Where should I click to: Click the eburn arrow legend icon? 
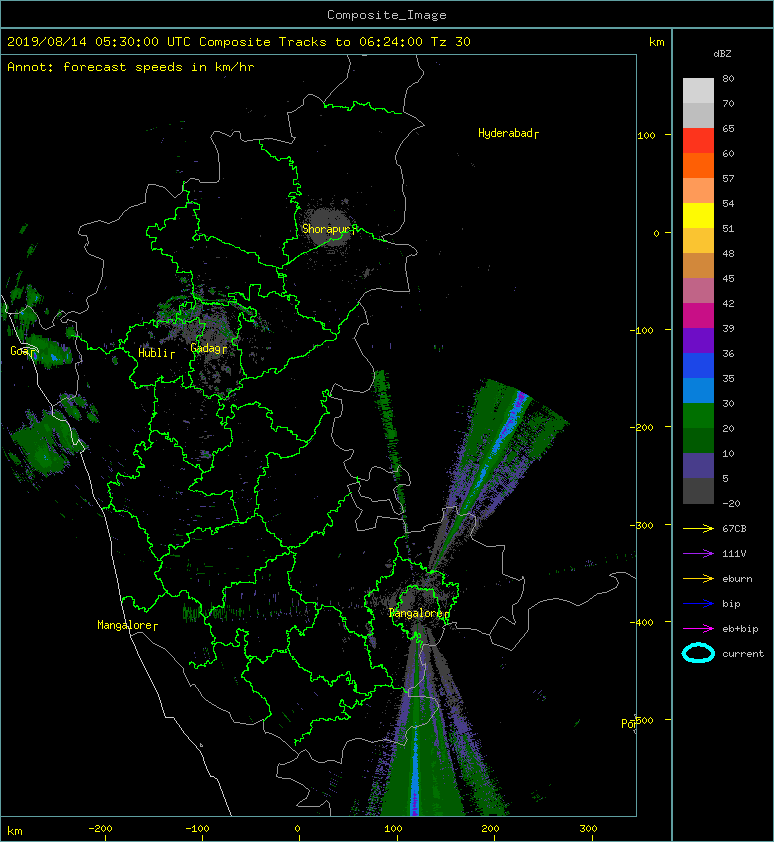coord(698,578)
